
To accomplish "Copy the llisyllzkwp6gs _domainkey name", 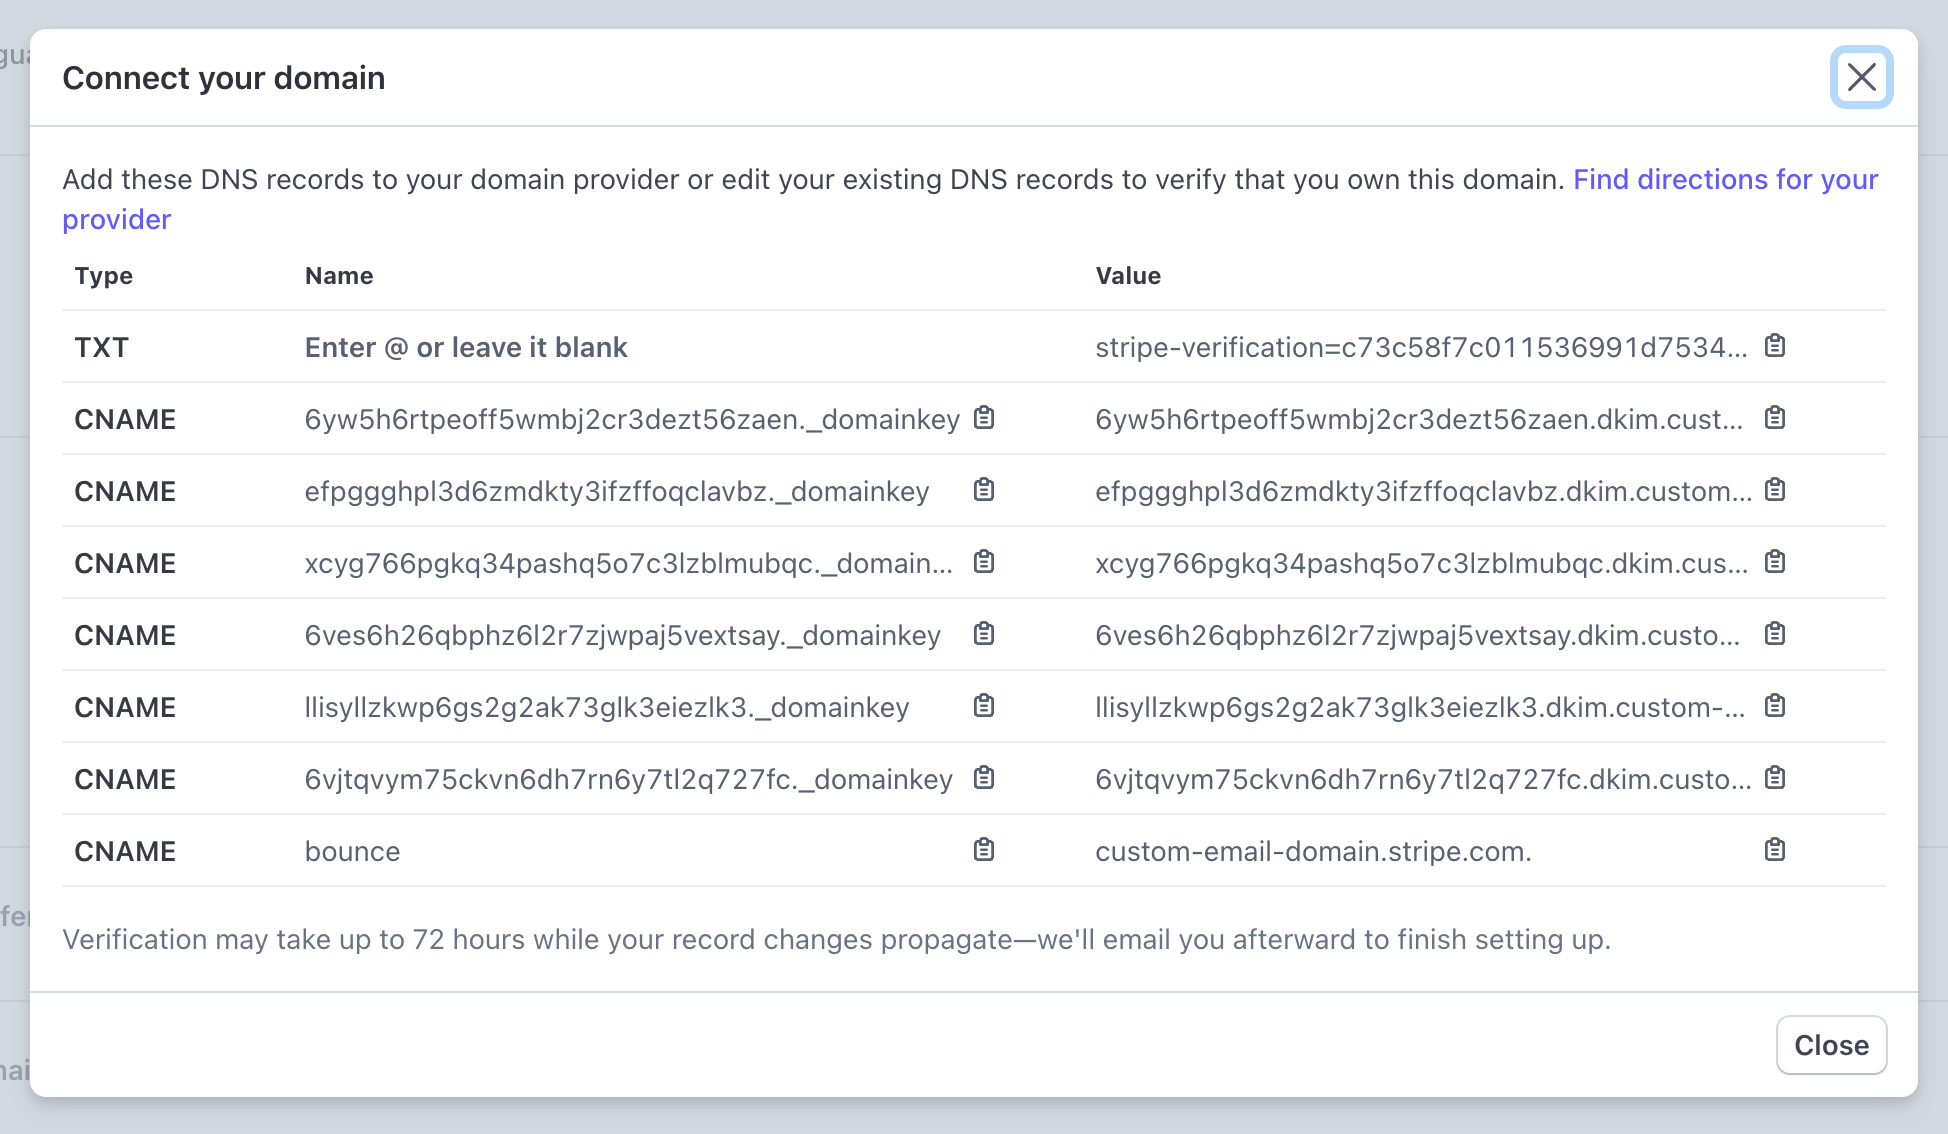I will [984, 706].
